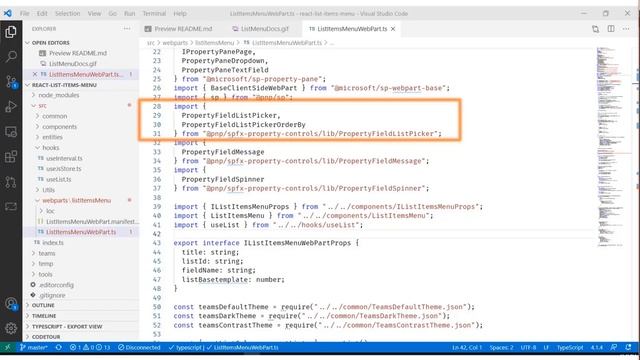
Task: Open the Extensions view icon
Action: tap(11, 157)
